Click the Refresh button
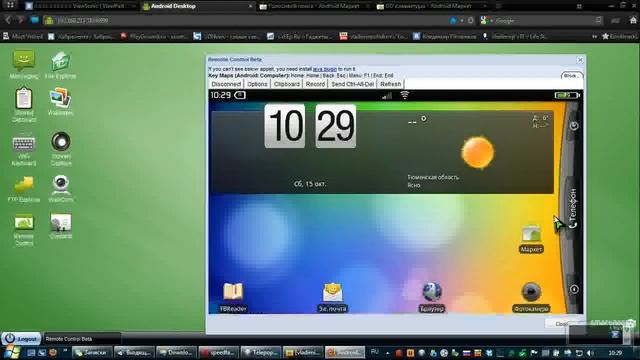 (391, 84)
